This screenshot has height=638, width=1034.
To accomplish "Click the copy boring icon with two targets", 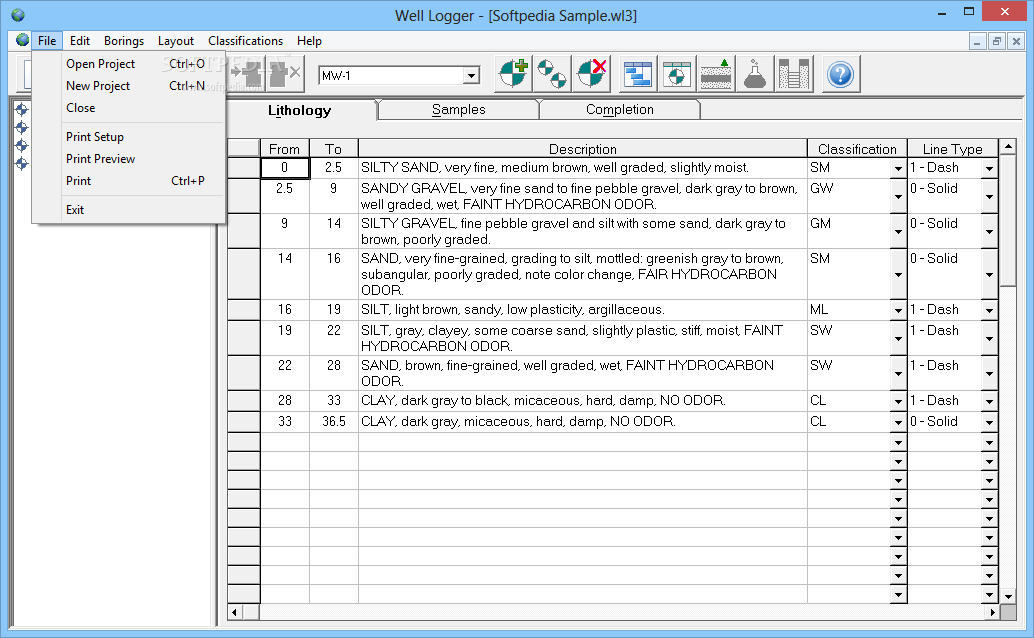I will point(552,74).
